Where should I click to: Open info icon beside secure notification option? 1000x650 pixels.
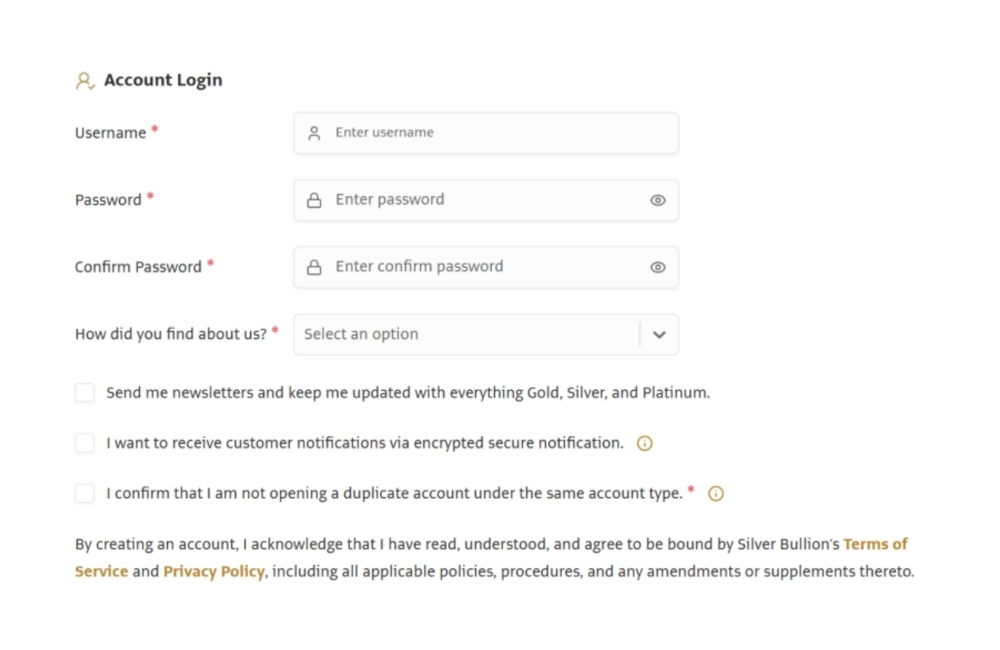[645, 443]
